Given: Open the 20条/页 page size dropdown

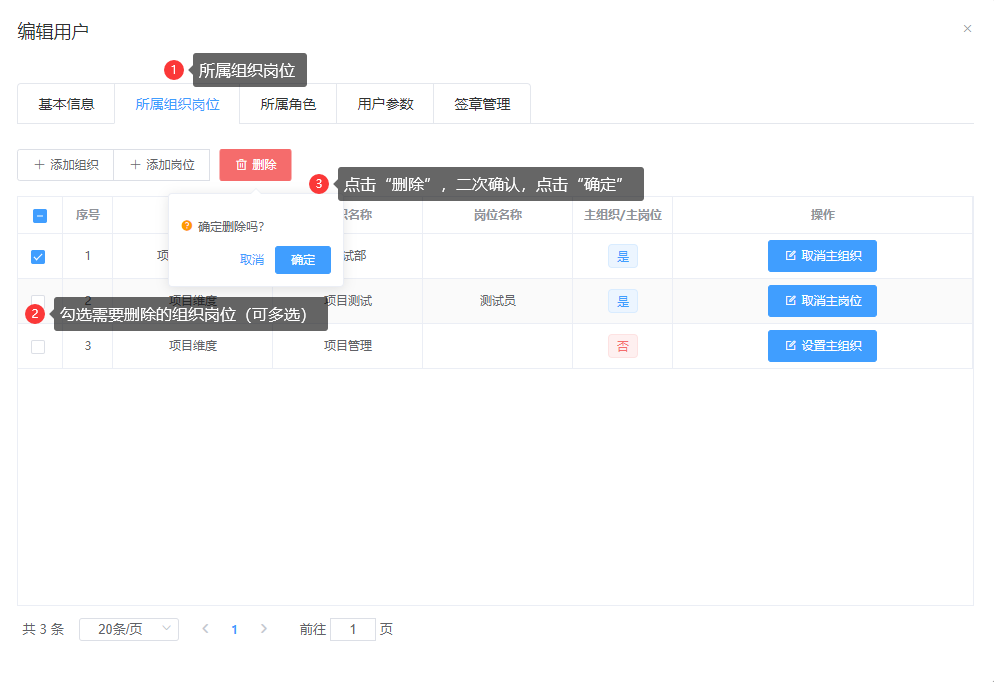Looking at the screenshot, I should click(x=128, y=629).
